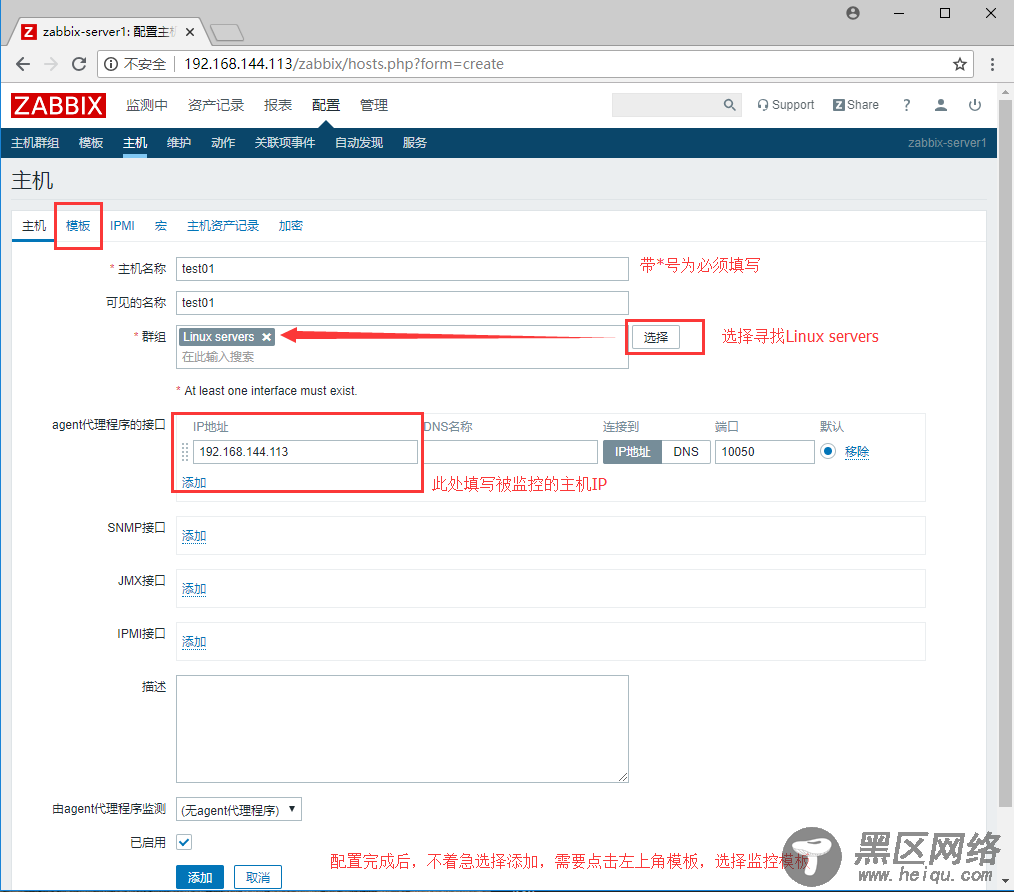This screenshot has width=1014, height=892.
Task: Go to 动作 submenu
Action: 223,143
